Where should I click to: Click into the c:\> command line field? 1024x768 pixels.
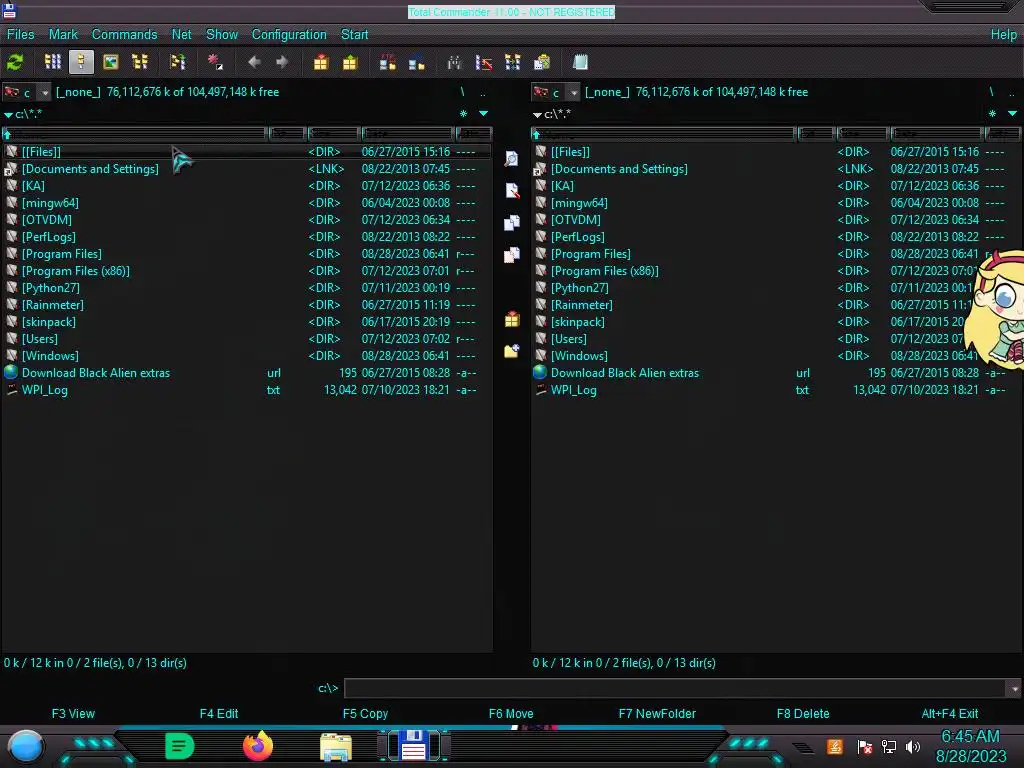tap(676, 688)
